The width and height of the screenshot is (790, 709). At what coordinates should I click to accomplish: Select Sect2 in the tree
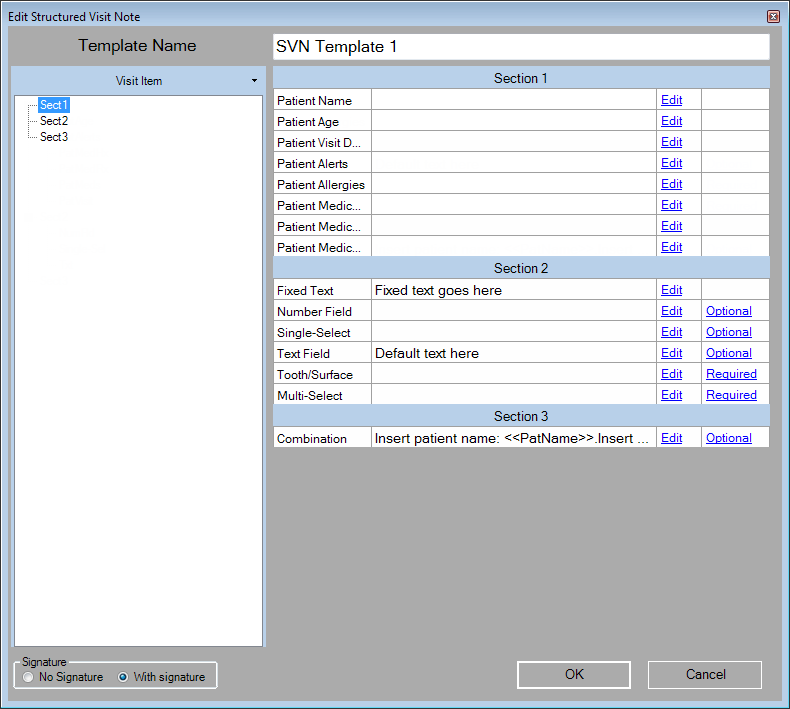click(x=54, y=121)
